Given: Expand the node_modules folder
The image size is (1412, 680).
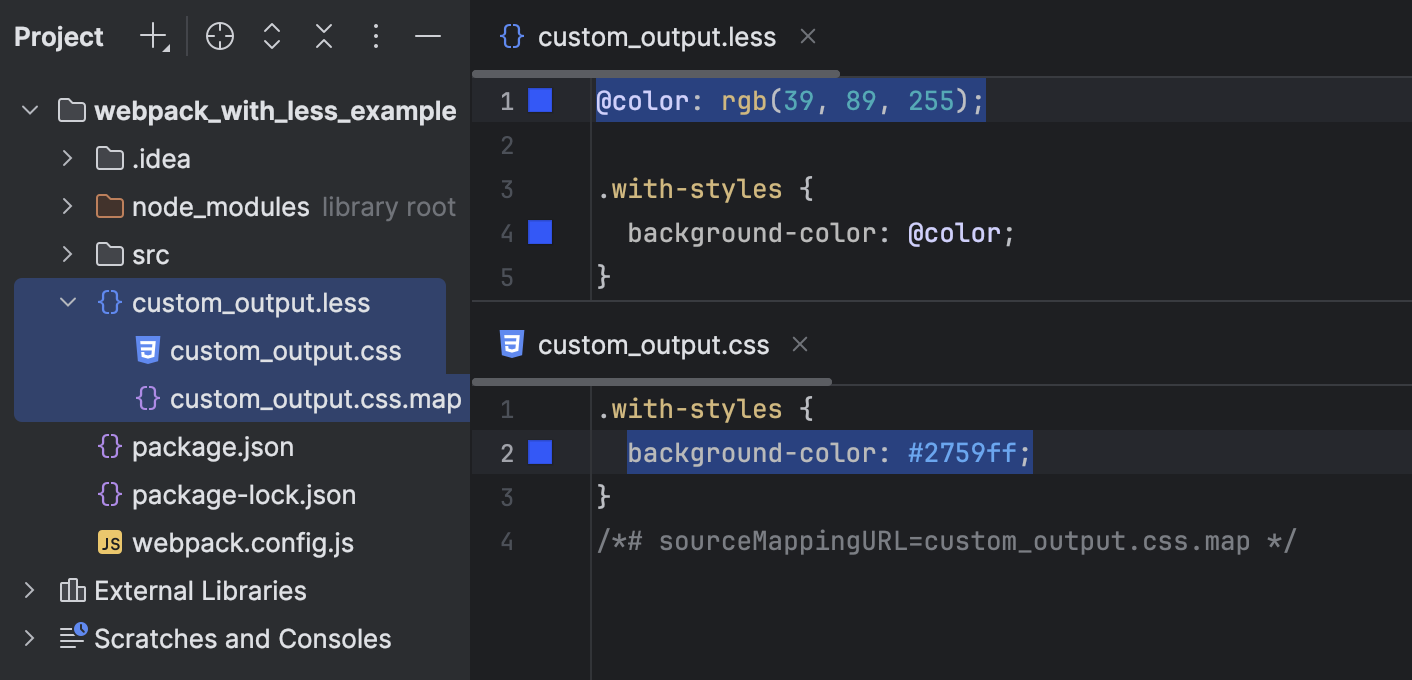Looking at the screenshot, I should (x=66, y=207).
